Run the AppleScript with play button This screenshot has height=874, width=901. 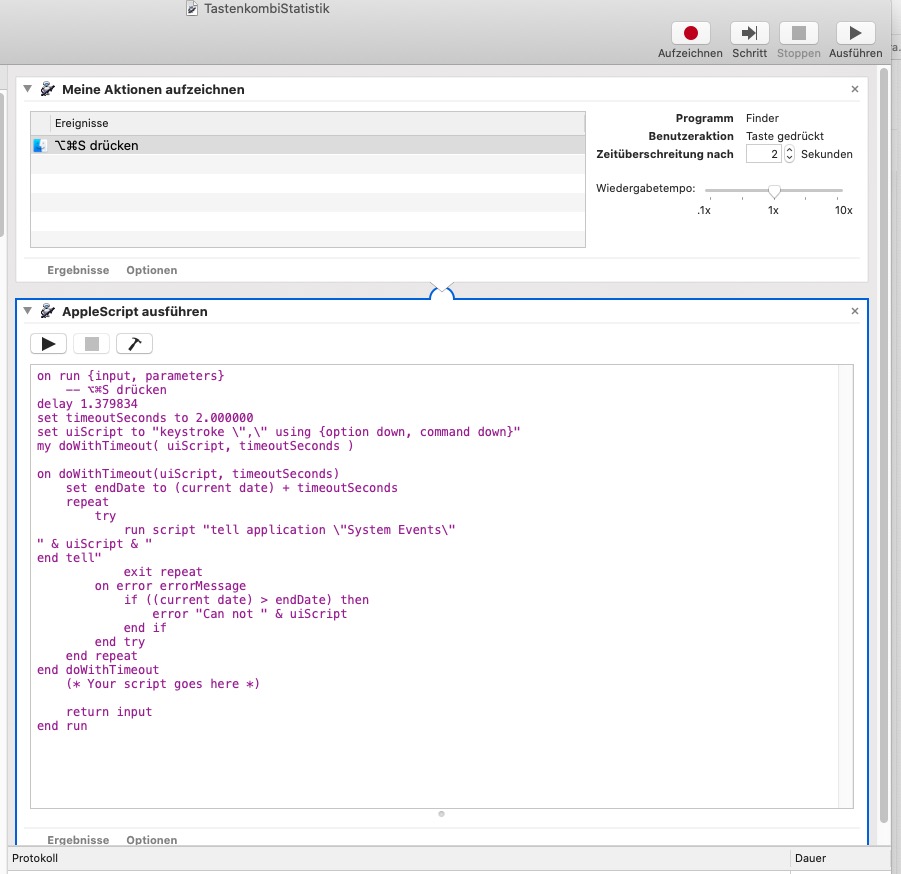pyautogui.click(x=48, y=344)
